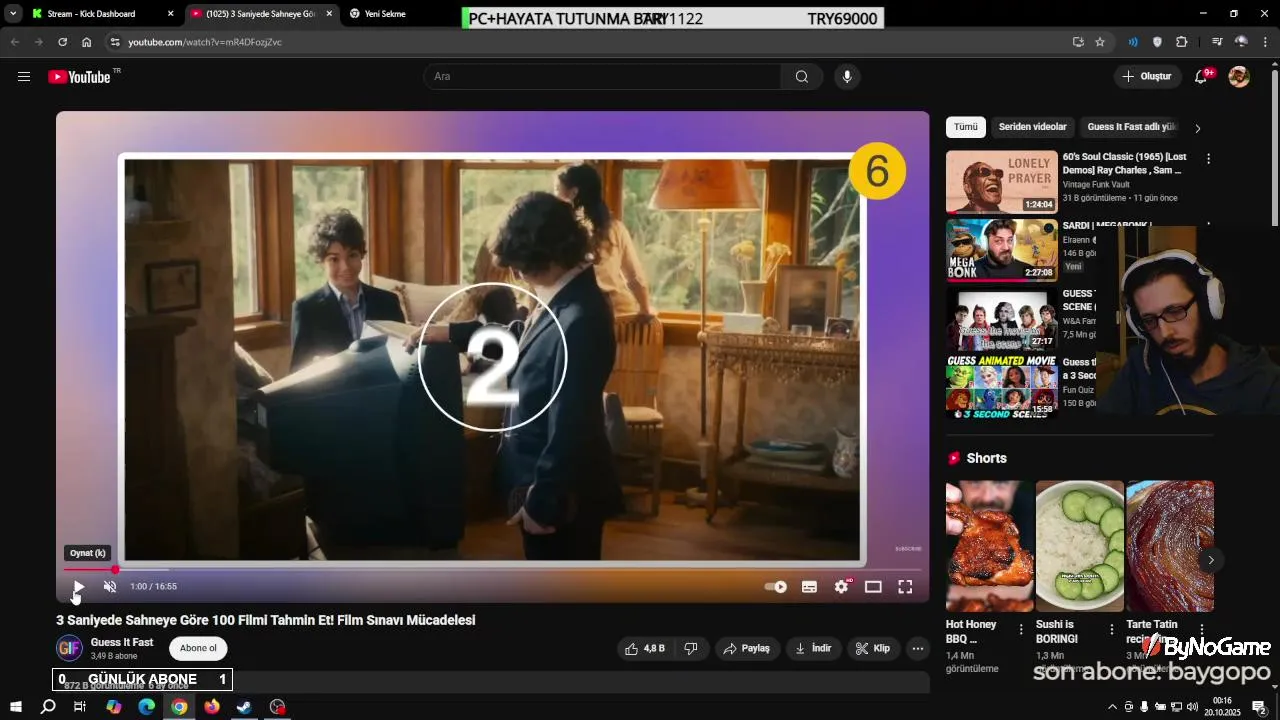The image size is (1280, 720).
Task: Share the video via Paylaş
Action: 747,648
